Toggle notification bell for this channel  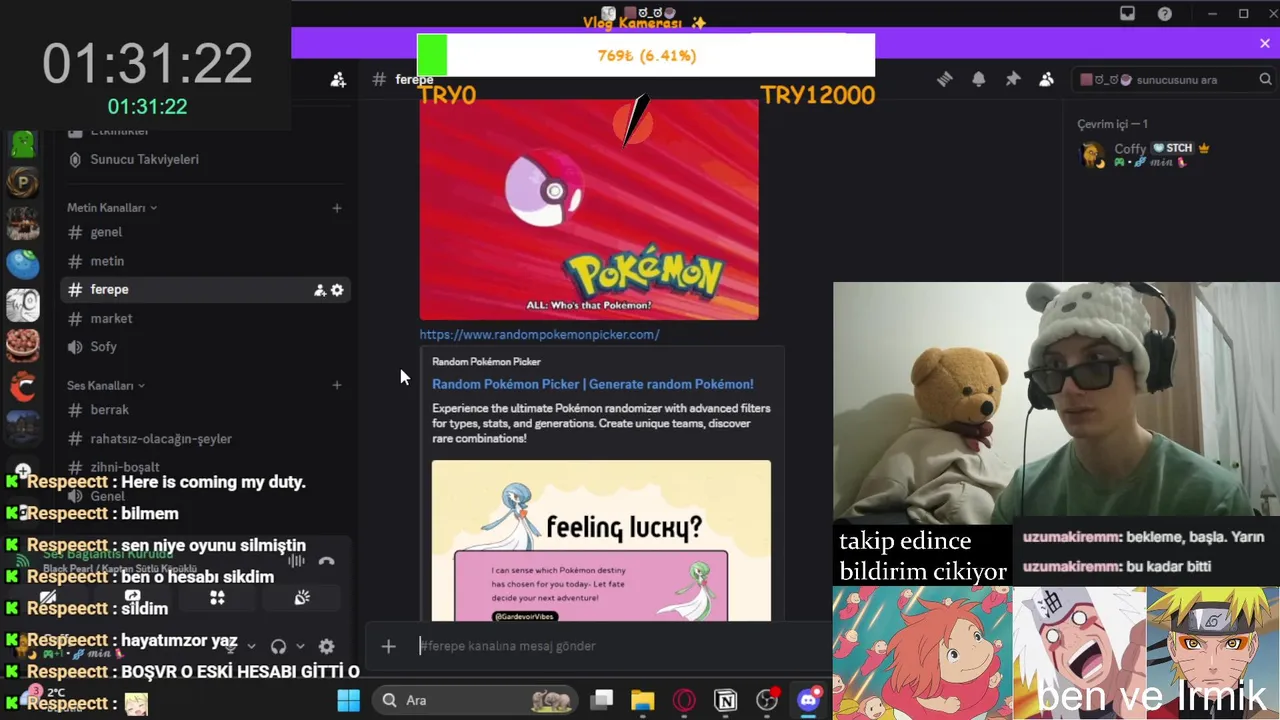(978, 80)
